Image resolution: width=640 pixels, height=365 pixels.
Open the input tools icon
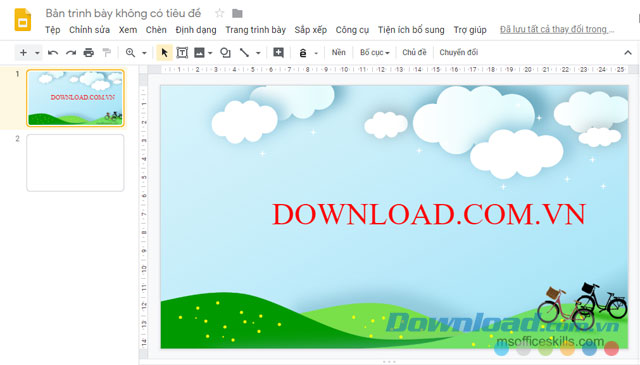[303, 53]
